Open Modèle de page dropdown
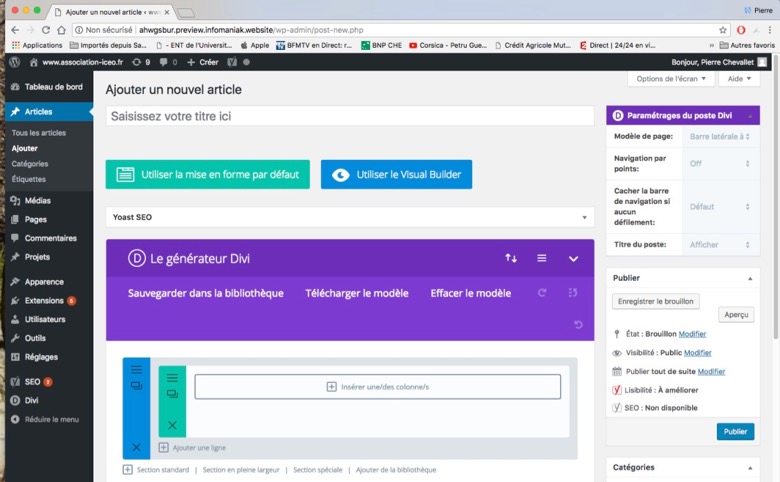Viewport: 780px width, 482px height. 719,136
